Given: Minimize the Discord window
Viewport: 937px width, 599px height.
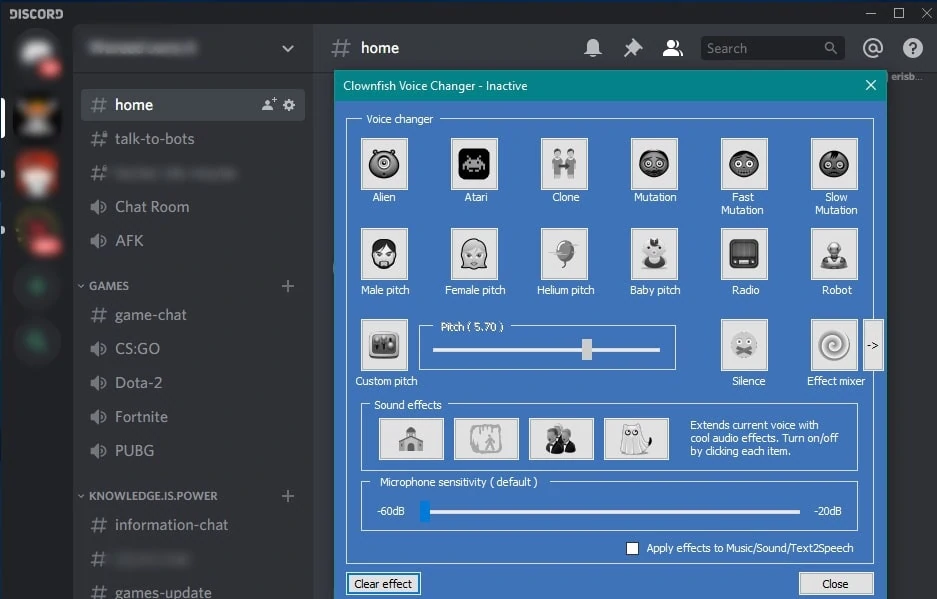Looking at the screenshot, I should click(x=871, y=13).
